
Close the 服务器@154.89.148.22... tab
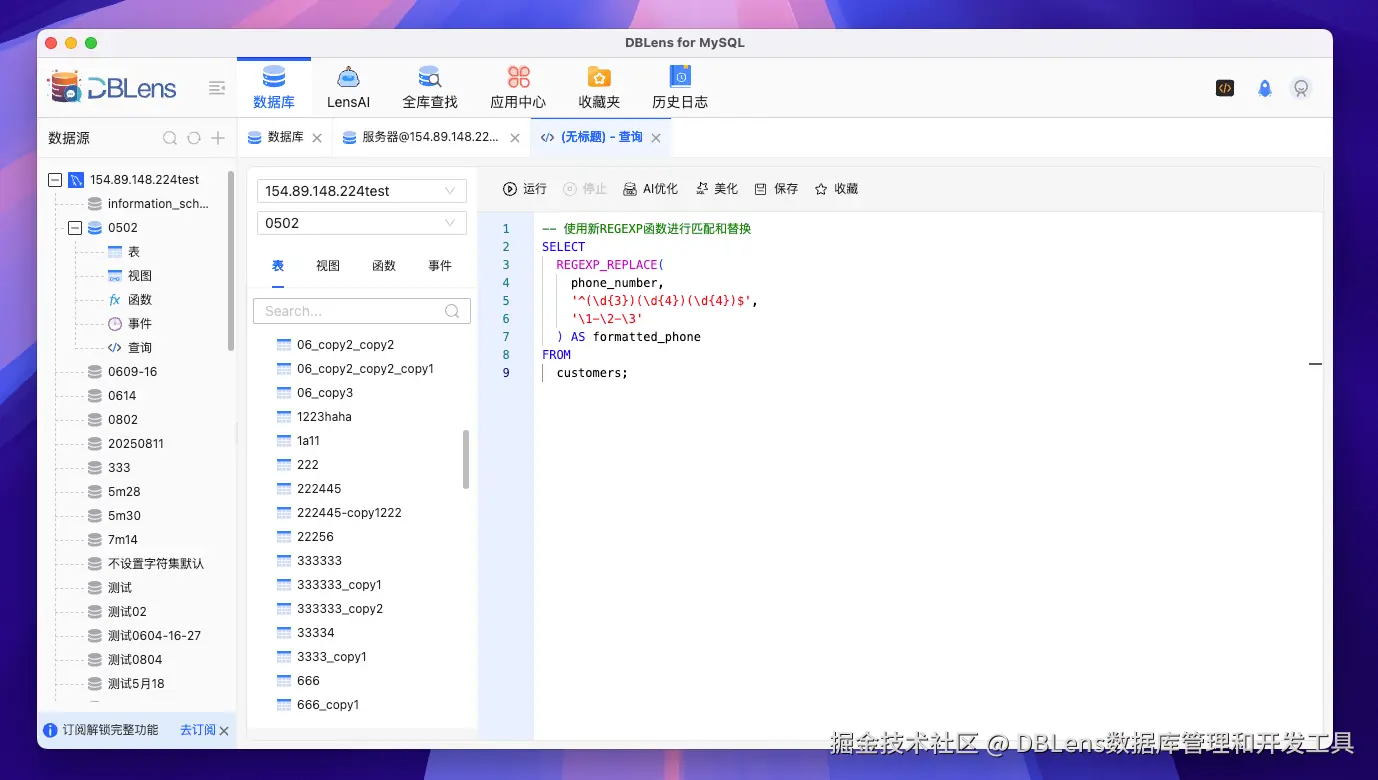coord(515,138)
